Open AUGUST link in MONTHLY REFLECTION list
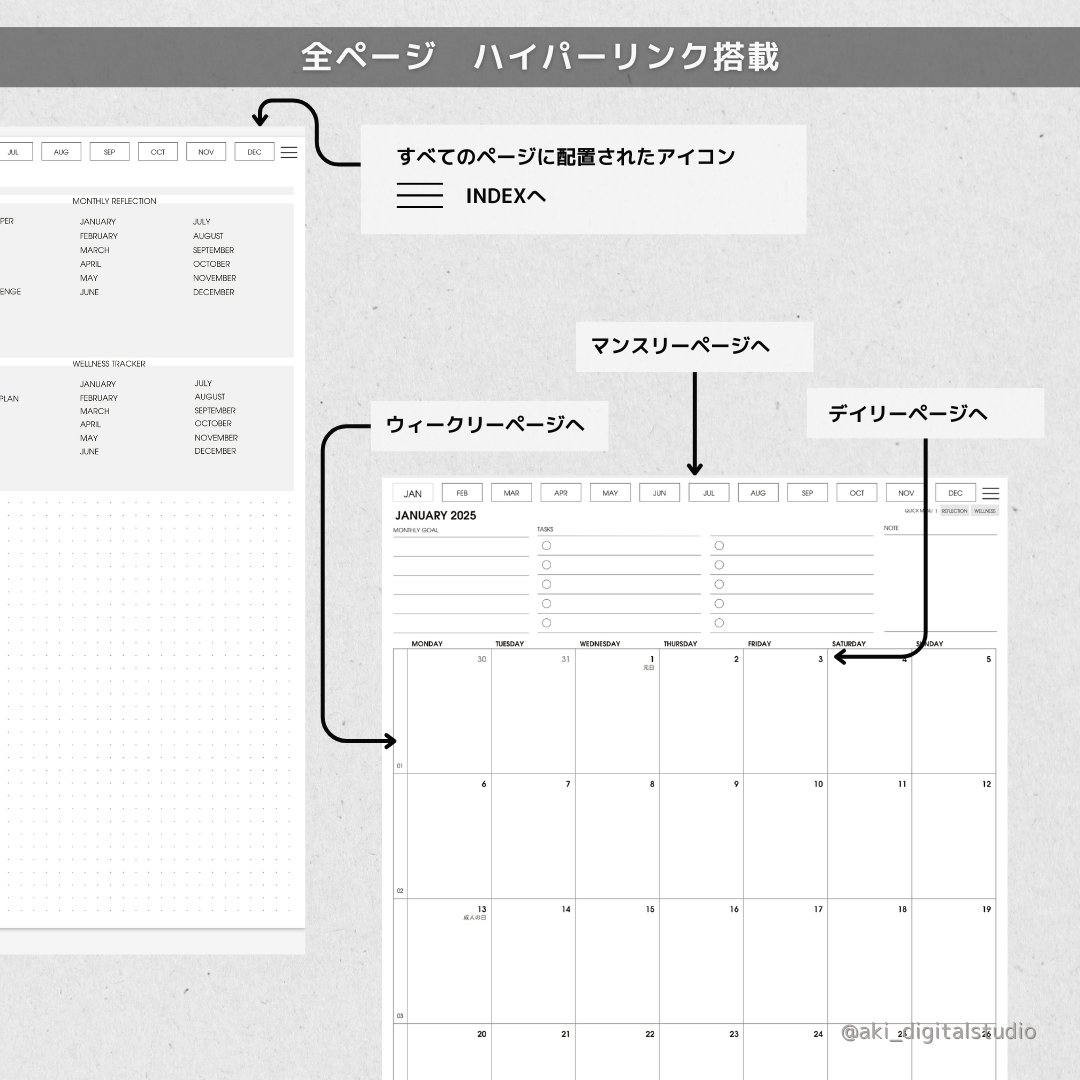This screenshot has height=1080, width=1080. (210, 235)
